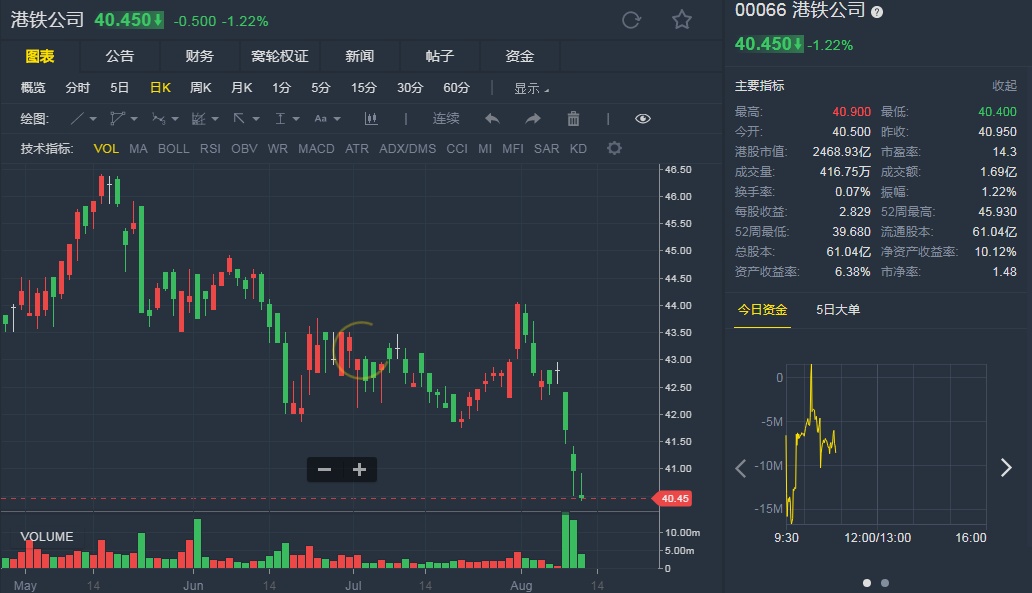Switch chart to 60分 interval
1032x593 pixels.
coord(456,88)
